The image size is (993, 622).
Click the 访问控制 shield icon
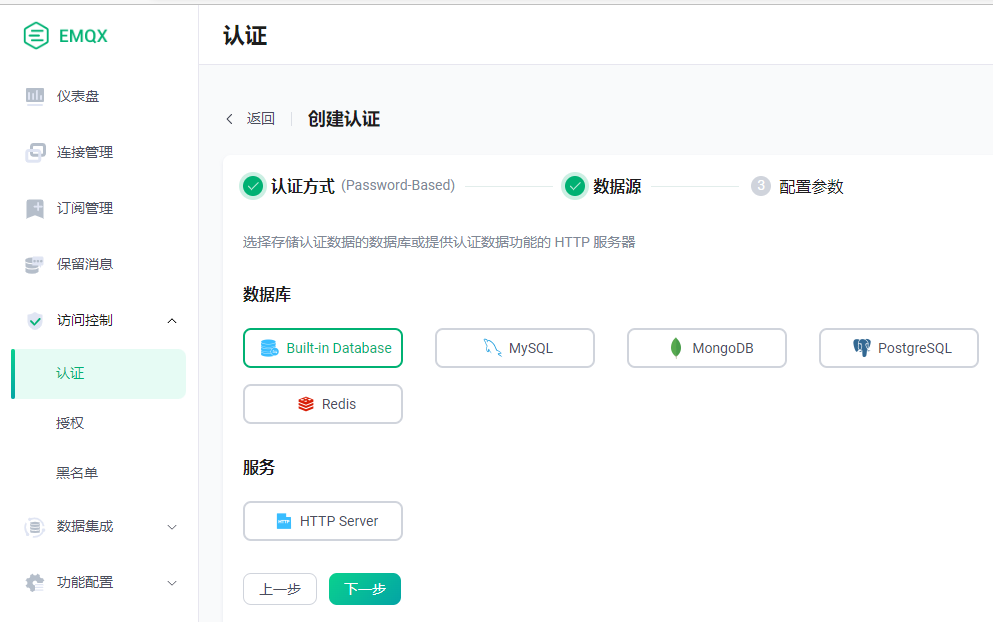pos(34,321)
